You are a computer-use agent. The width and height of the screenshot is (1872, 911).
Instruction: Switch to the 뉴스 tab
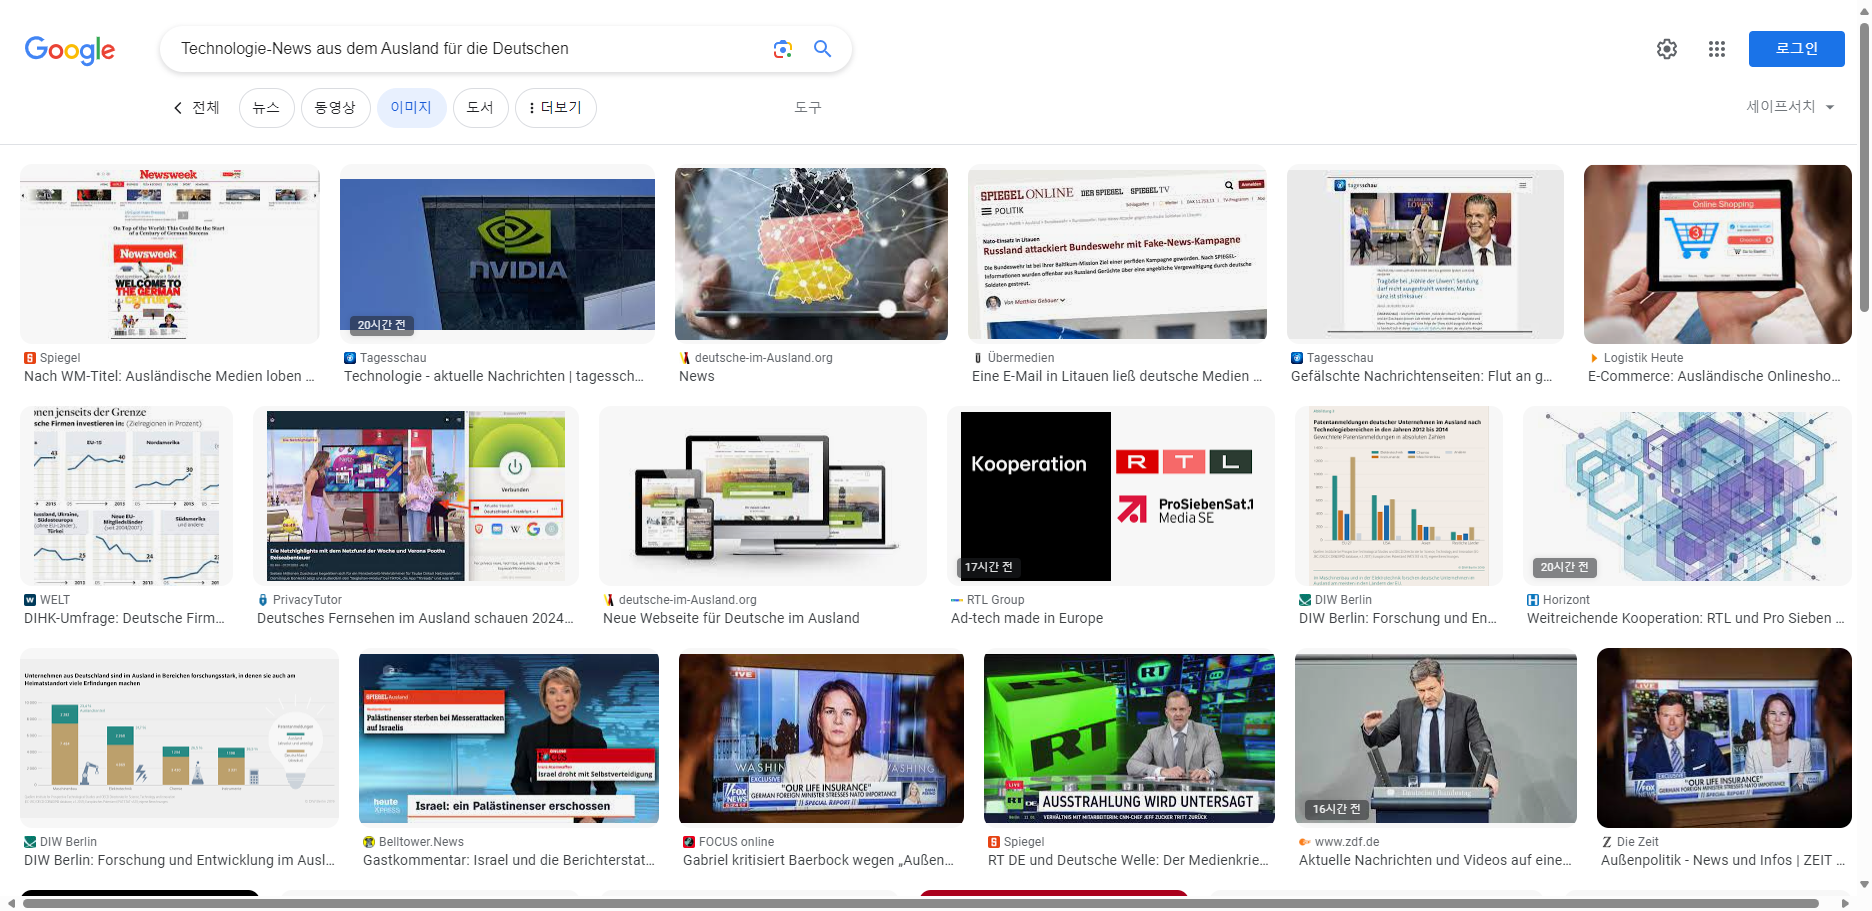266,108
